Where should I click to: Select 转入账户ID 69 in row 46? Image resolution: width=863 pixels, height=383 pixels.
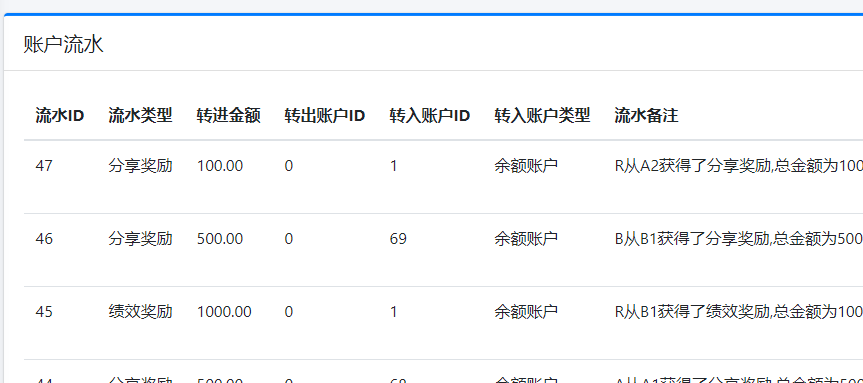398,239
